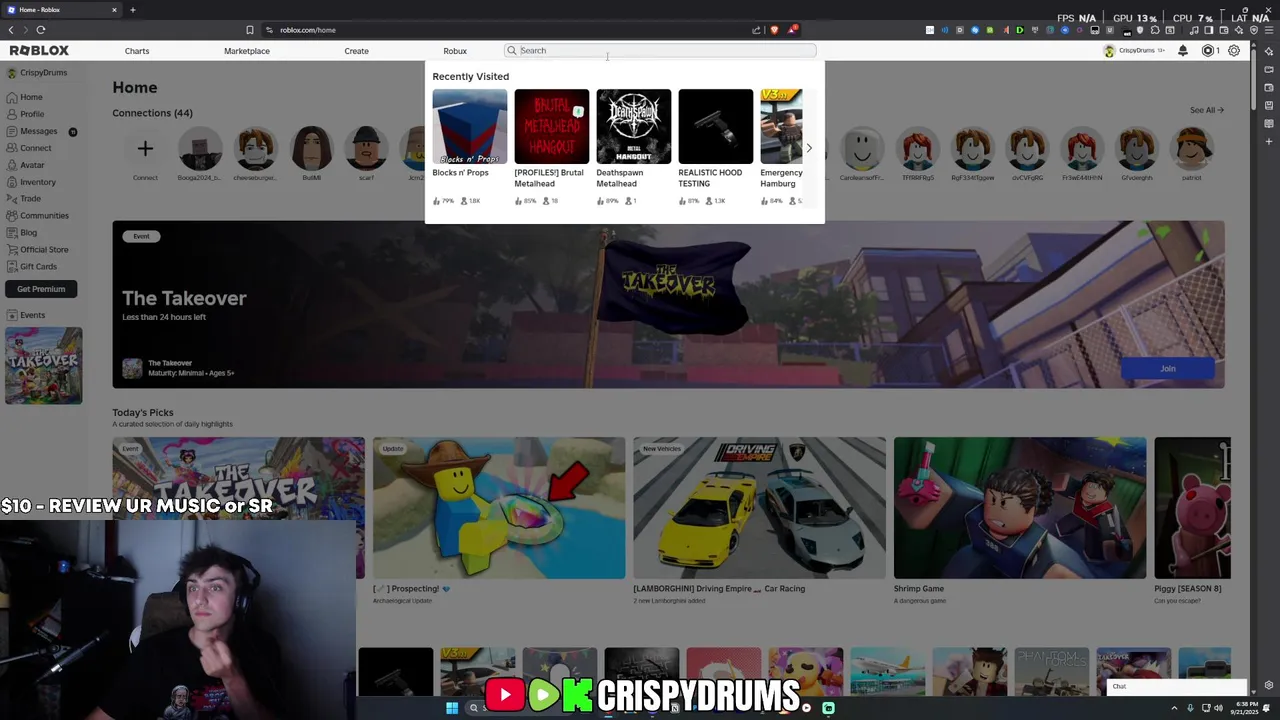Open the notifications bell in Roblox header
This screenshot has height=720, width=1280.
click(x=1183, y=50)
